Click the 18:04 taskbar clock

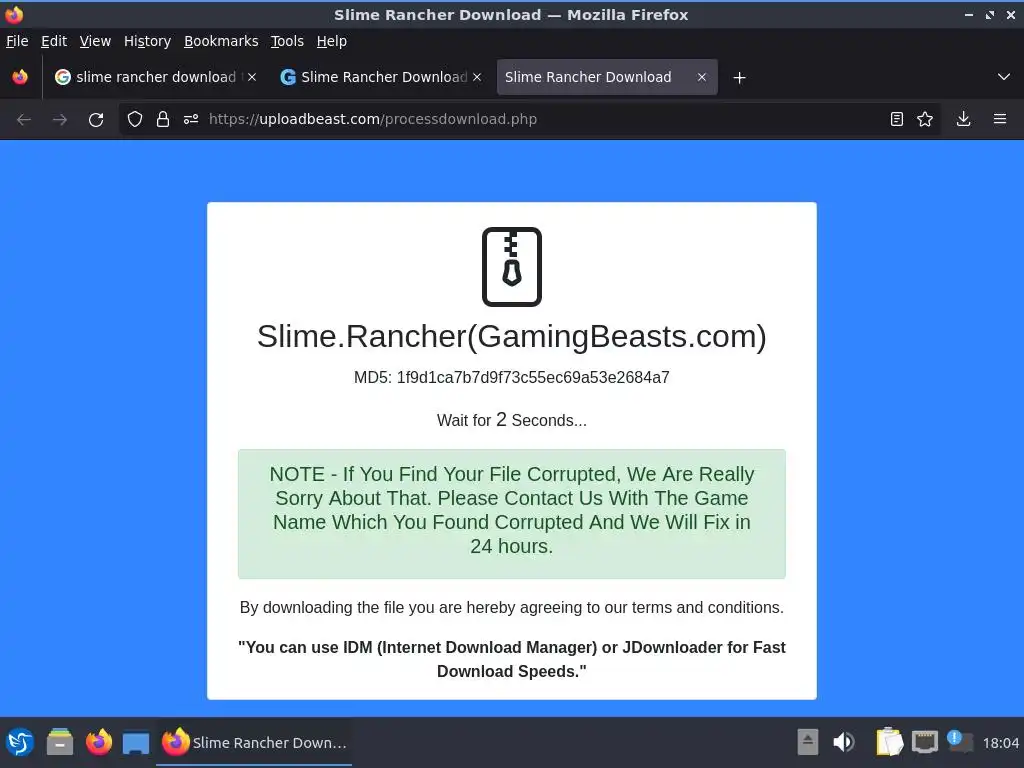(x=1000, y=743)
